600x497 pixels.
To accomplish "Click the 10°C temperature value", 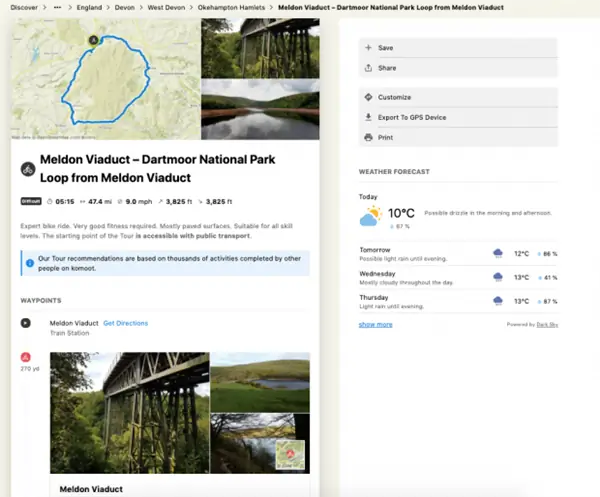I will pyautogui.click(x=401, y=213).
